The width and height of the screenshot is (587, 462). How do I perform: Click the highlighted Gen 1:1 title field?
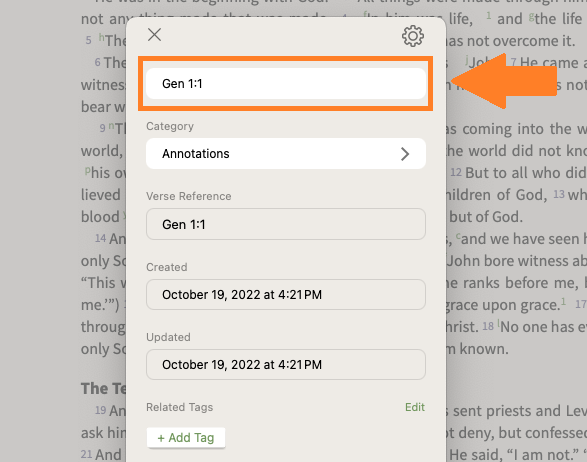tap(286, 83)
